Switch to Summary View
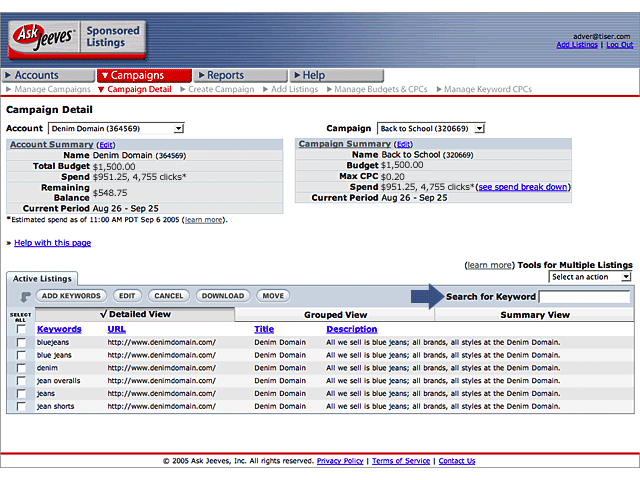Viewport: 640px width, 480px height. (534, 315)
